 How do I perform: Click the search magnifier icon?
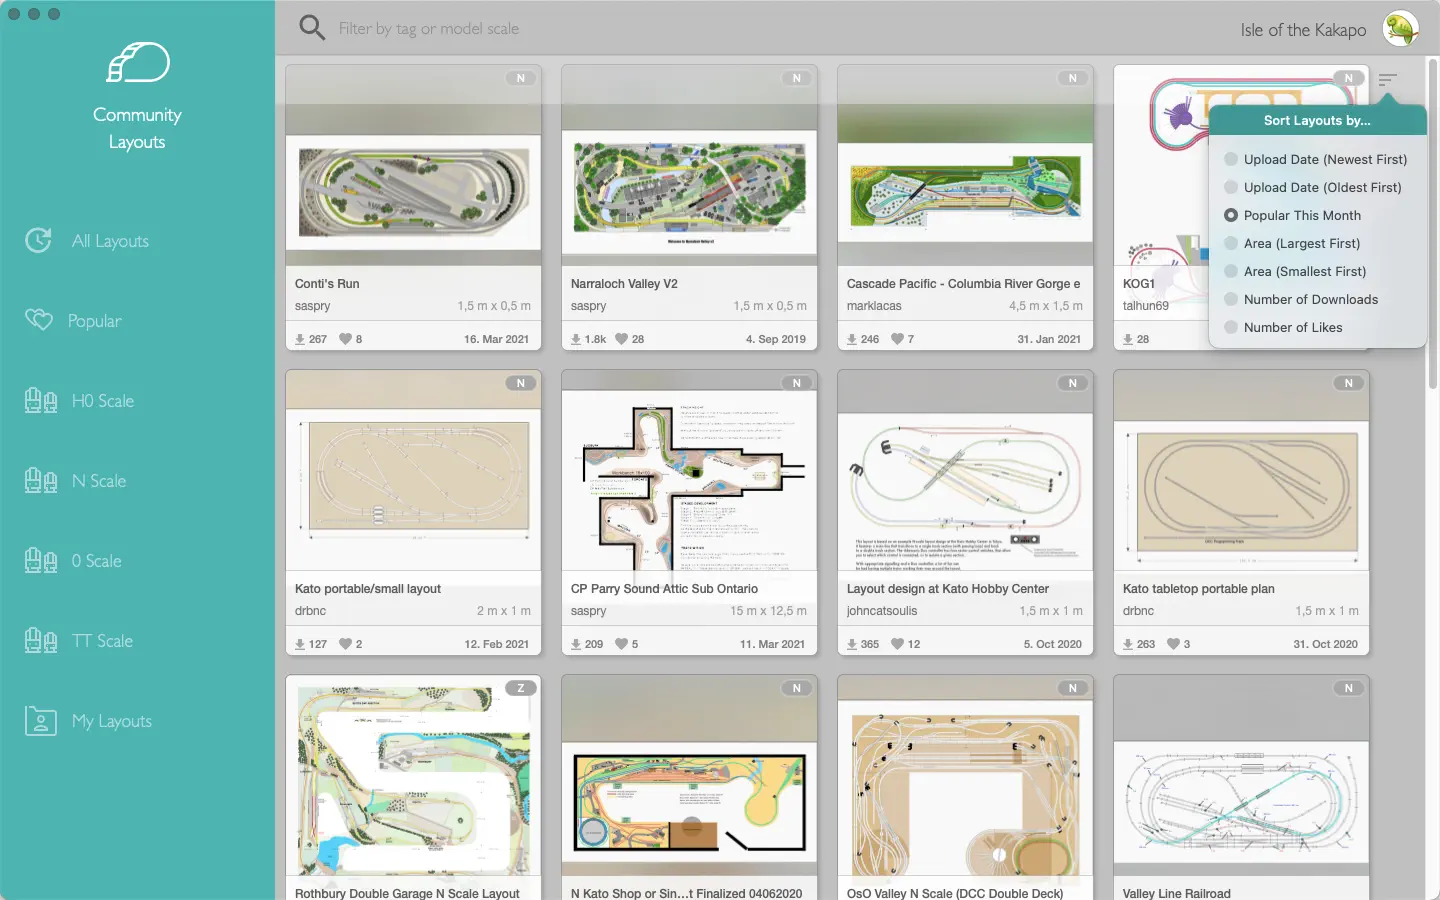[x=312, y=28]
